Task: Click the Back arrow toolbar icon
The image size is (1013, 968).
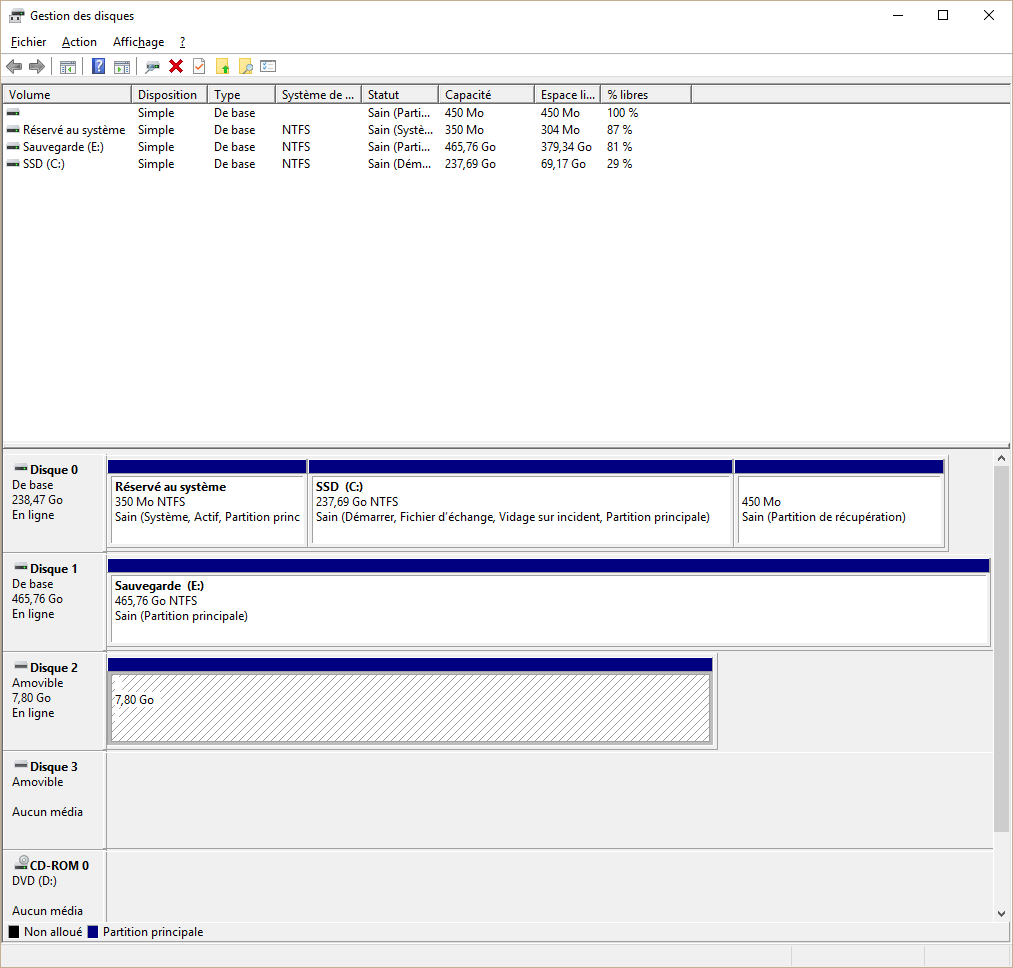Action: (x=14, y=67)
